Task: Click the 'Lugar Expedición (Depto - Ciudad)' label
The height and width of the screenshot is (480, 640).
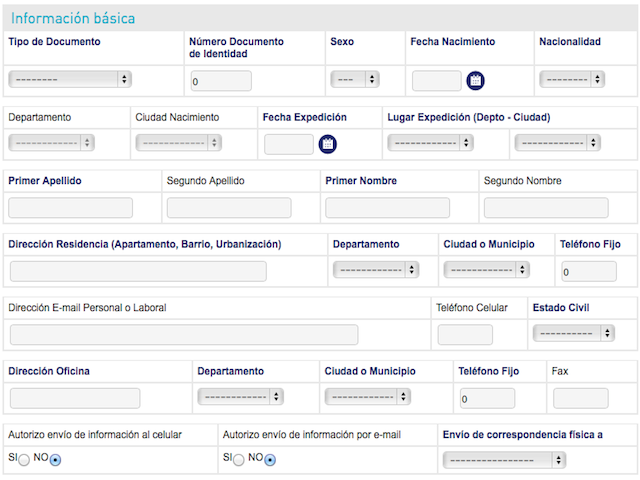Action: 469,118
